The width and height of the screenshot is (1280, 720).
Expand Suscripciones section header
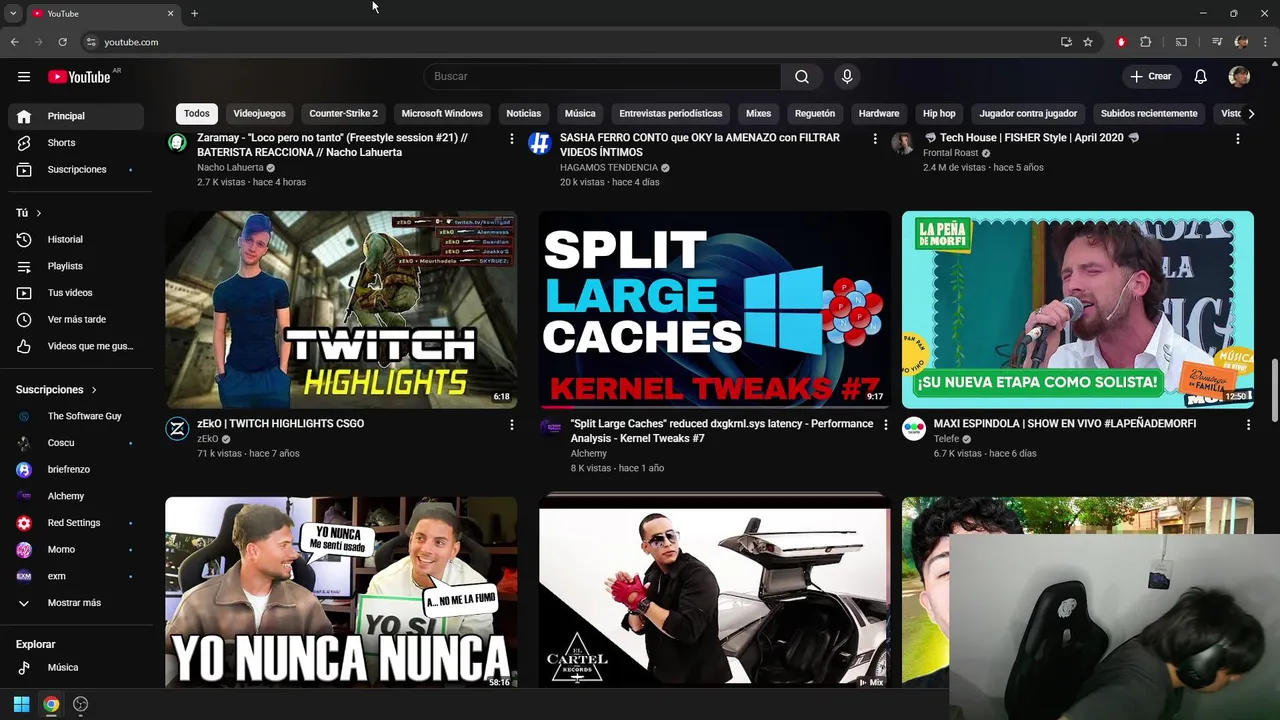(x=57, y=389)
